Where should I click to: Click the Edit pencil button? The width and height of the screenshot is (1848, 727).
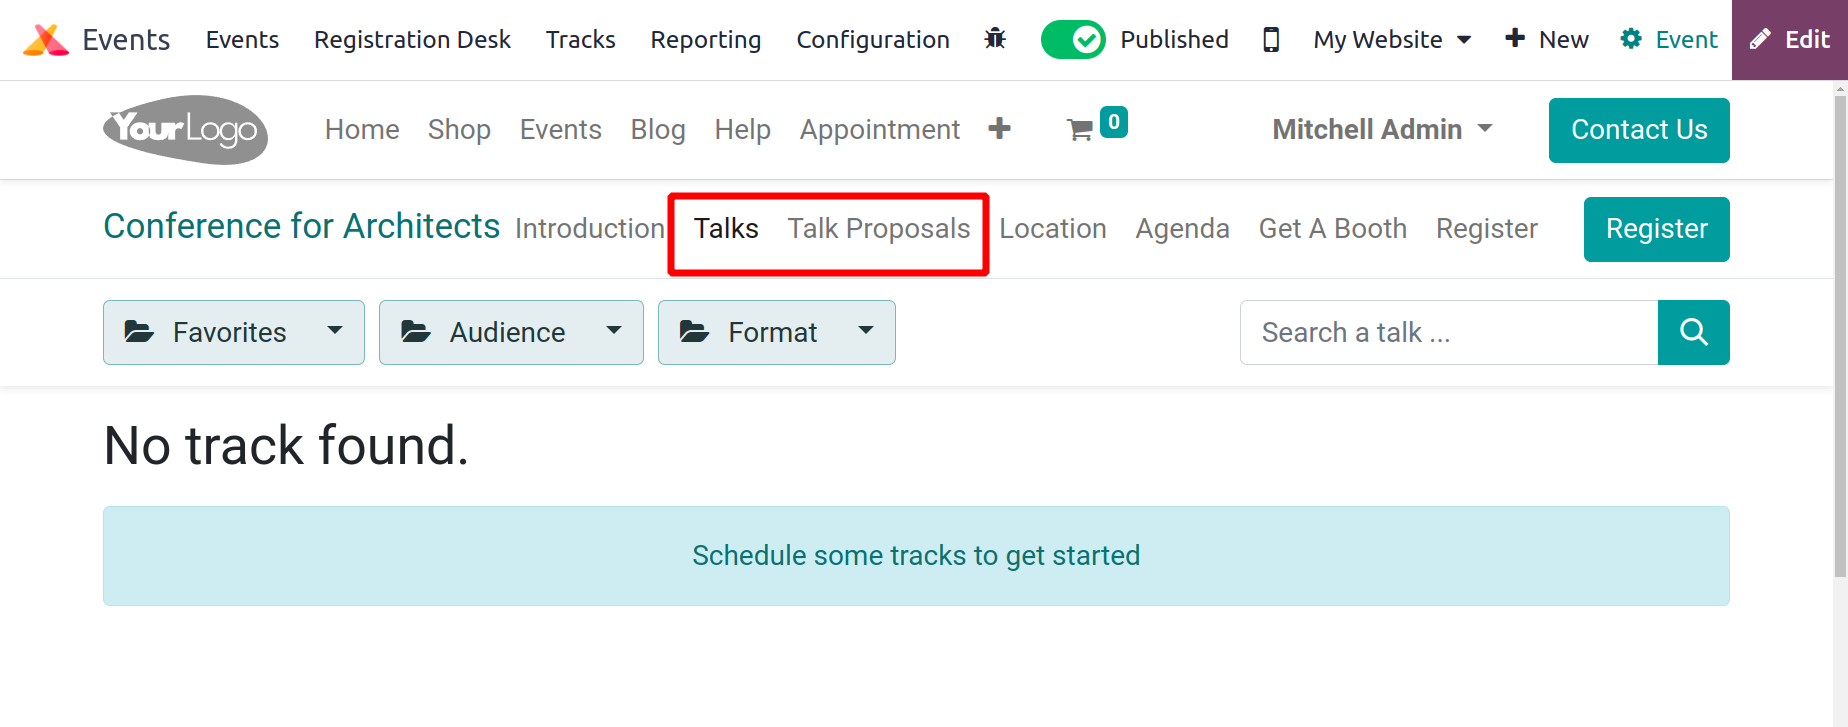[1790, 40]
